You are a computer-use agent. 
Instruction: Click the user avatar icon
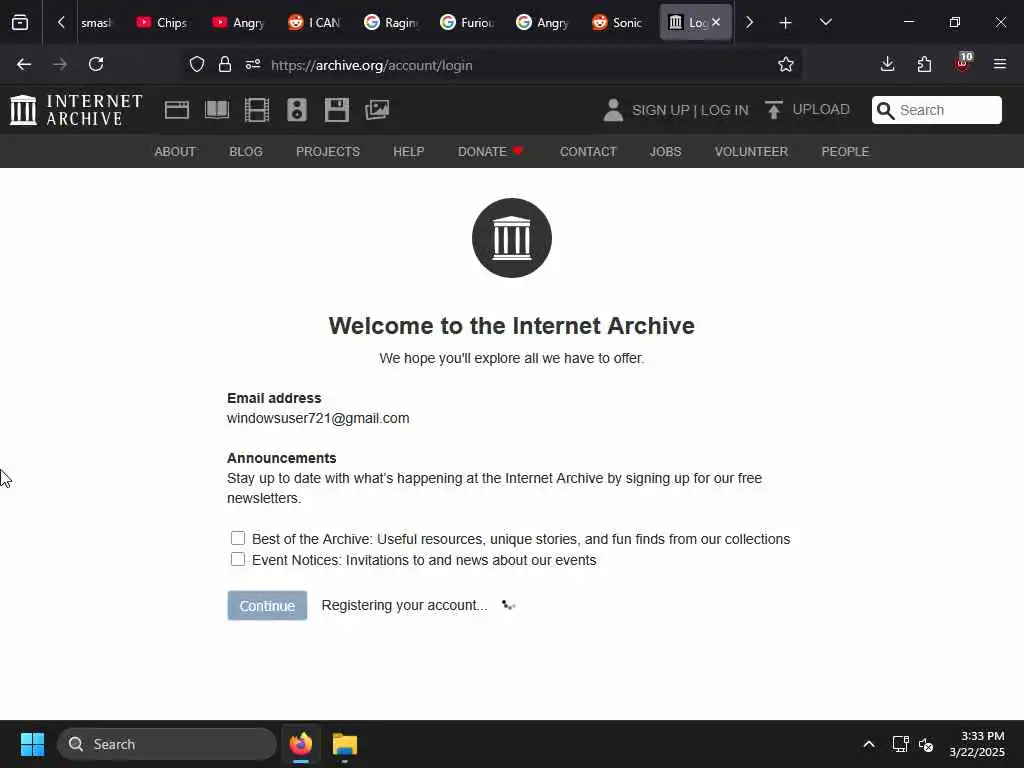pos(613,110)
